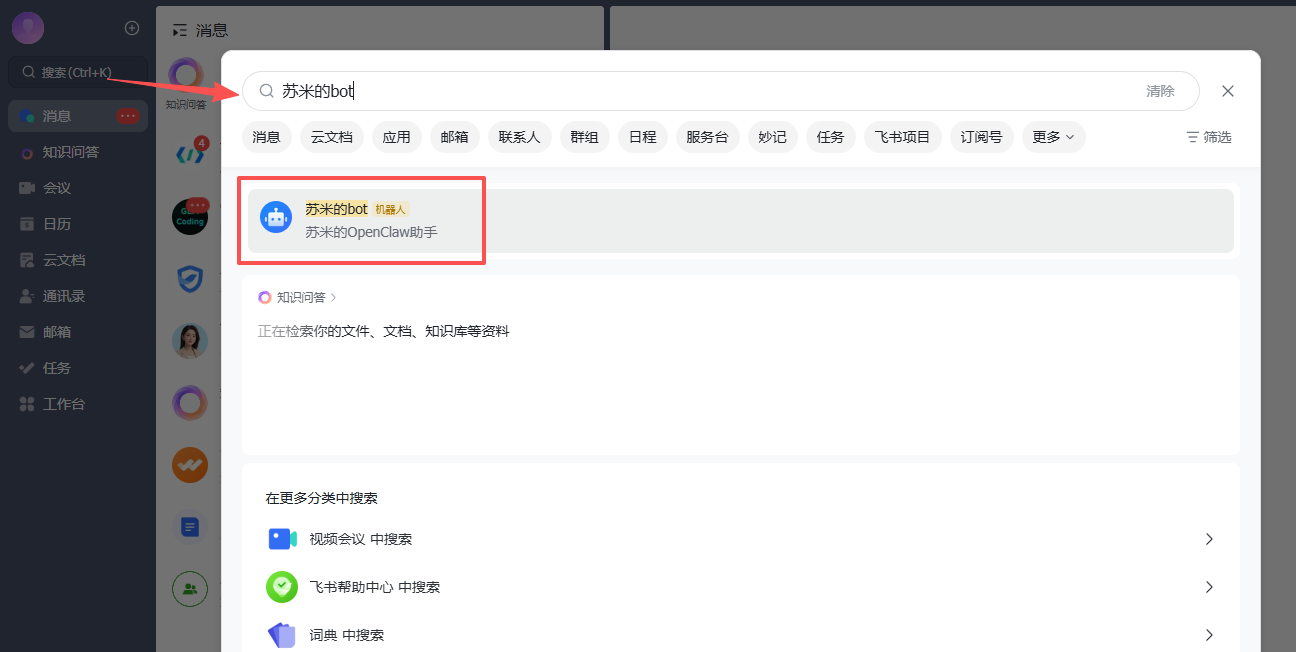This screenshot has width=1296, height=652.
Task: Open 邮箱 mail in the sidebar
Action: point(56,332)
